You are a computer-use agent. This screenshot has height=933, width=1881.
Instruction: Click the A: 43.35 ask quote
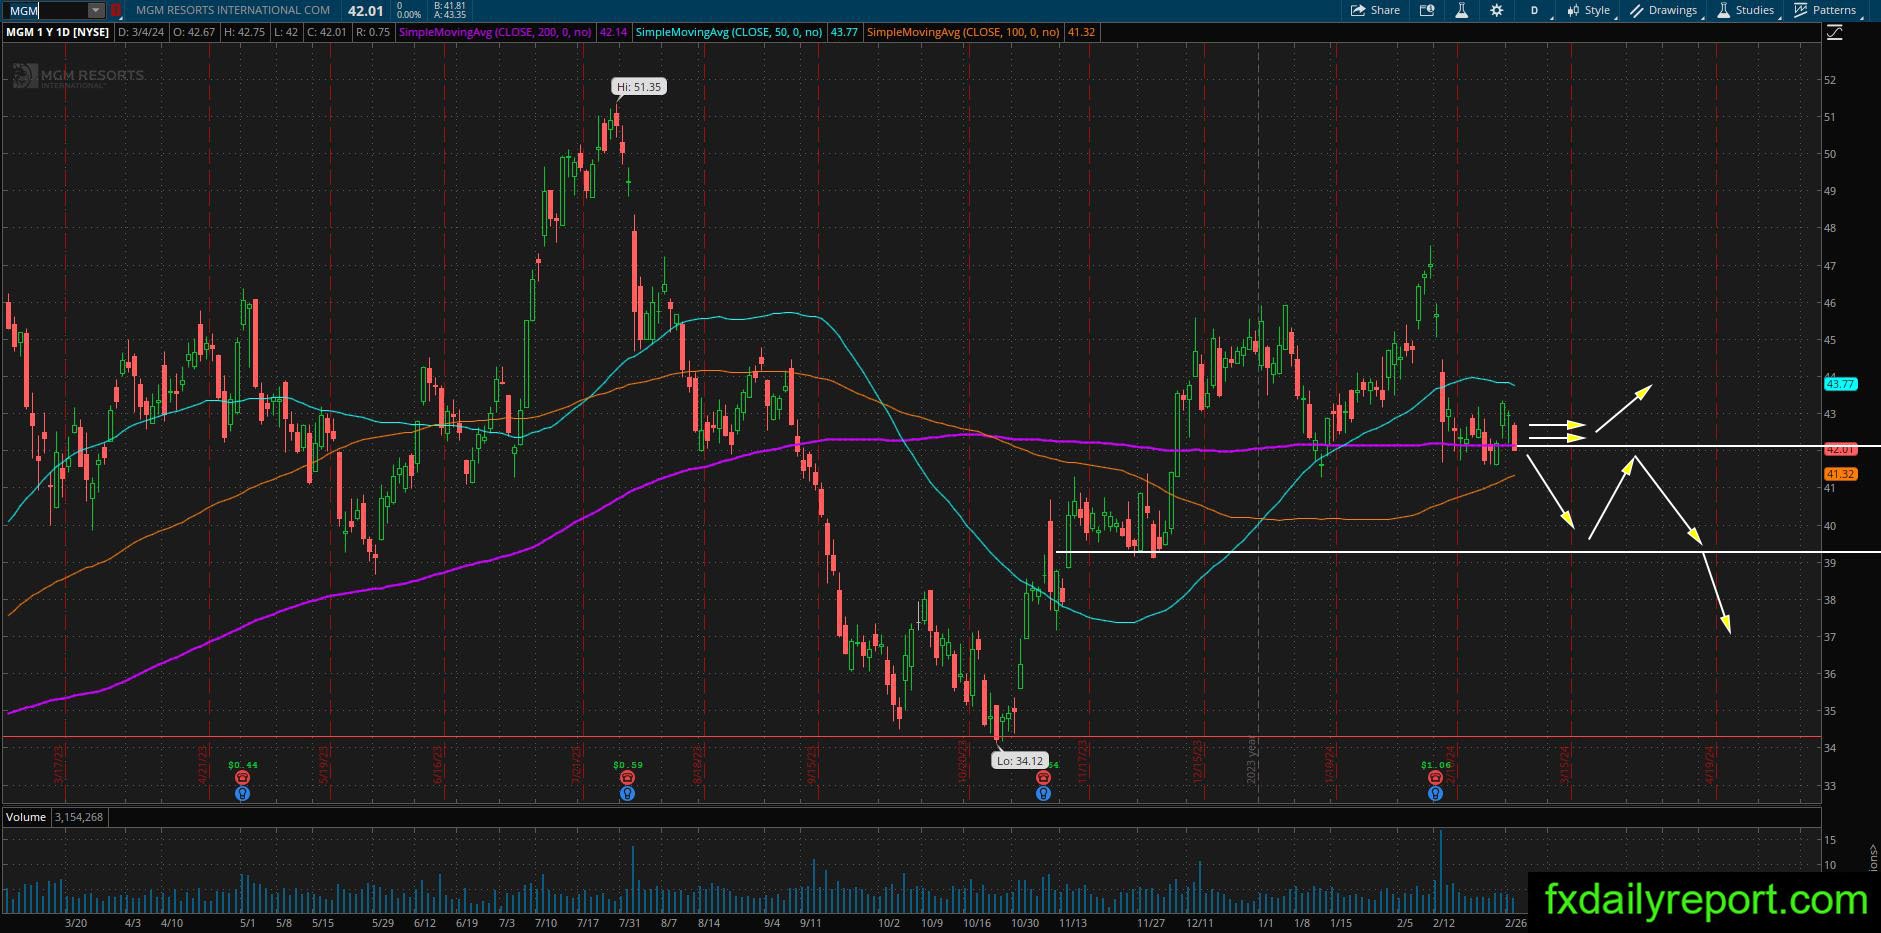click(x=450, y=15)
